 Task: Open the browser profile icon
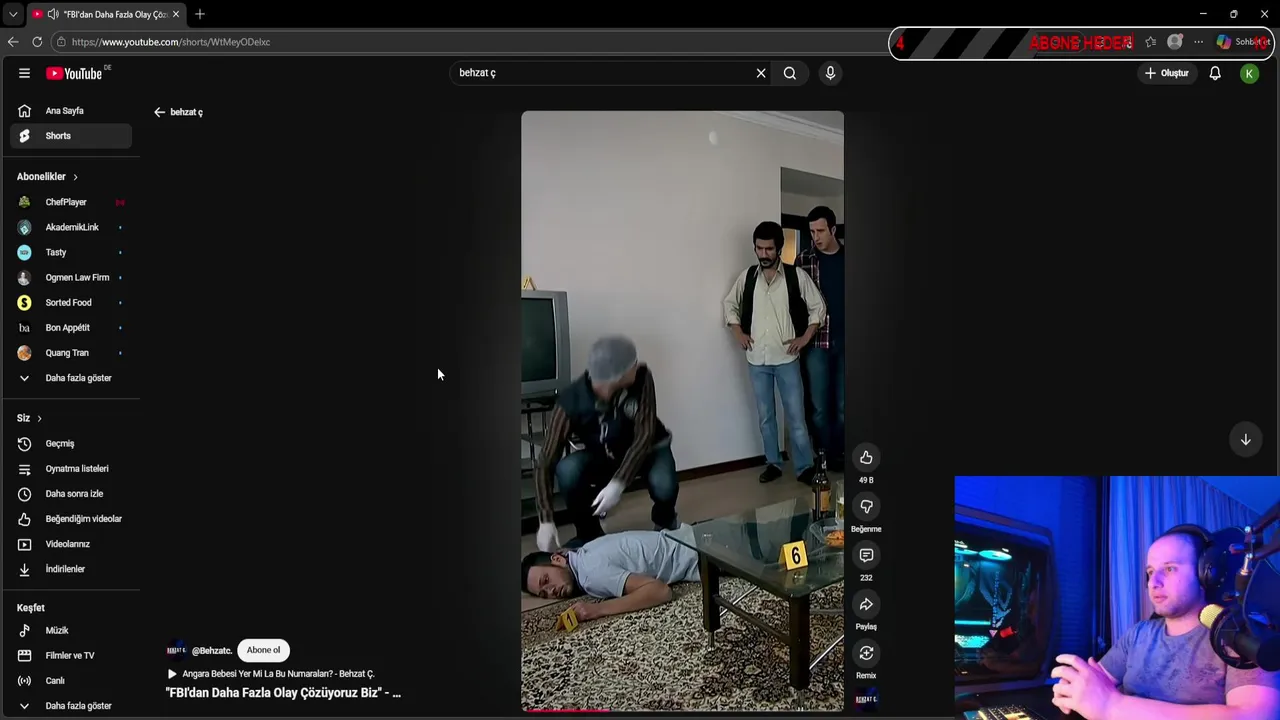pyautogui.click(x=1175, y=42)
